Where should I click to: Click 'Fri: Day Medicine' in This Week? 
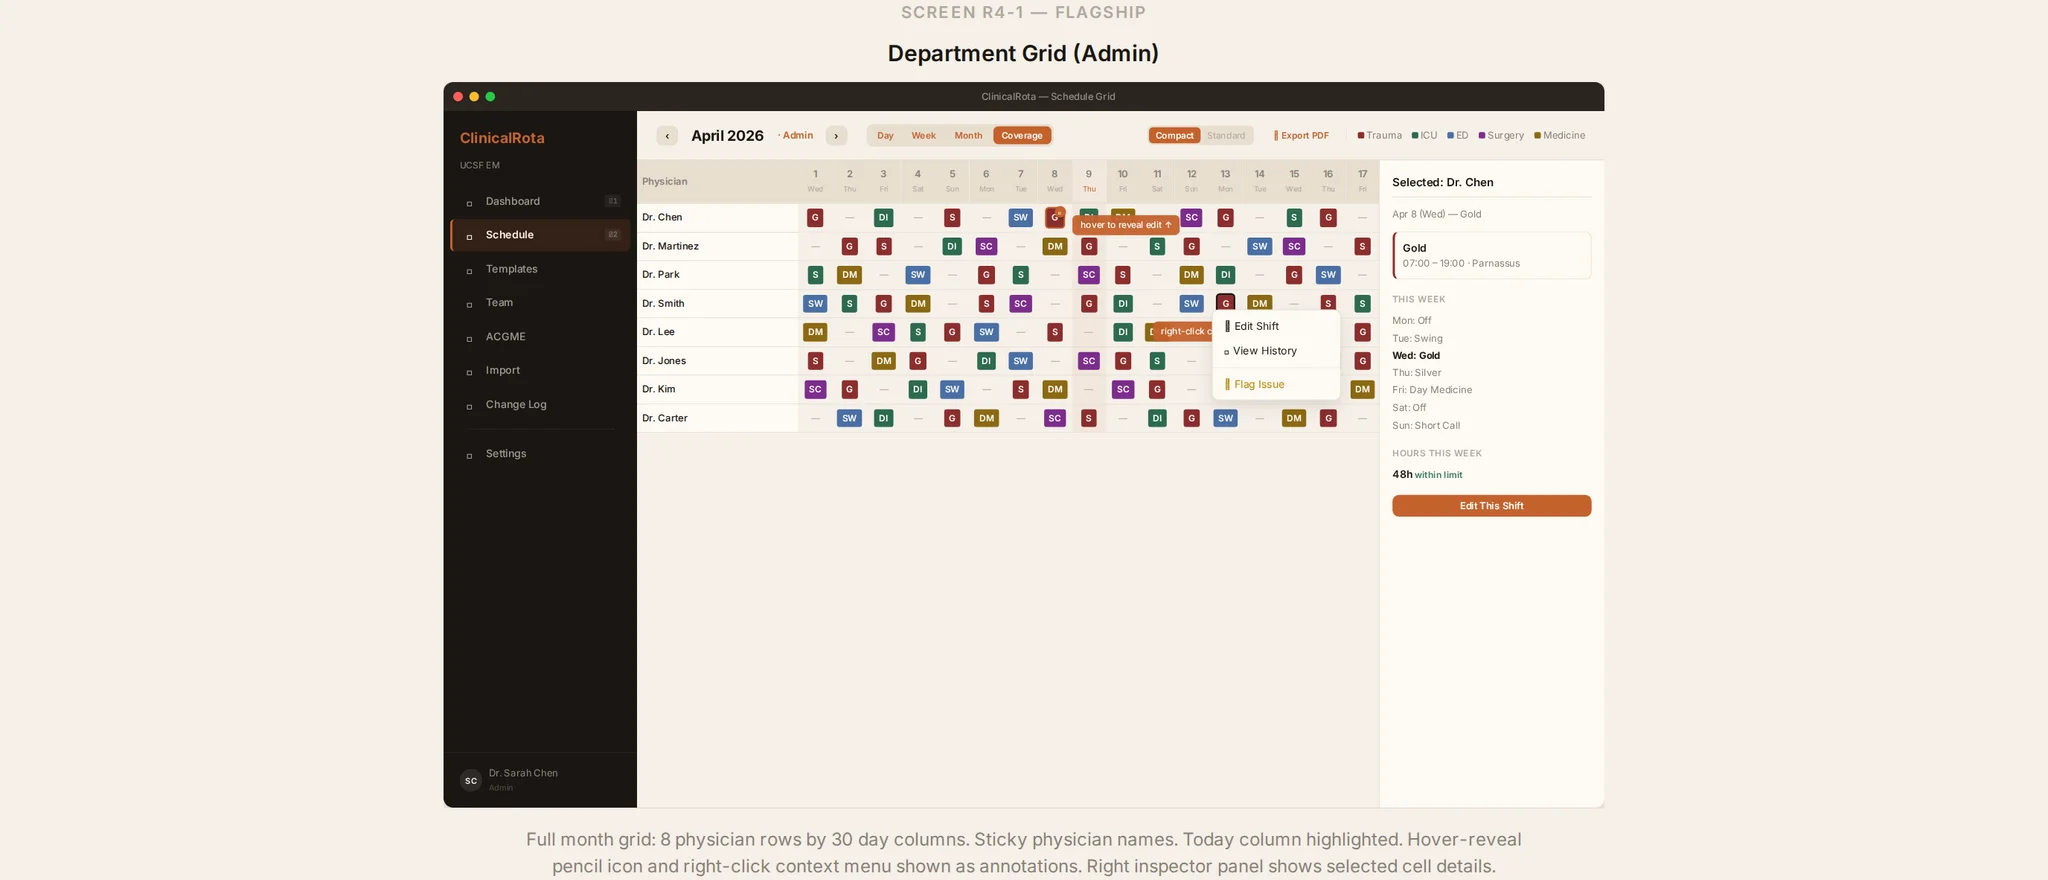(x=1432, y=390)
